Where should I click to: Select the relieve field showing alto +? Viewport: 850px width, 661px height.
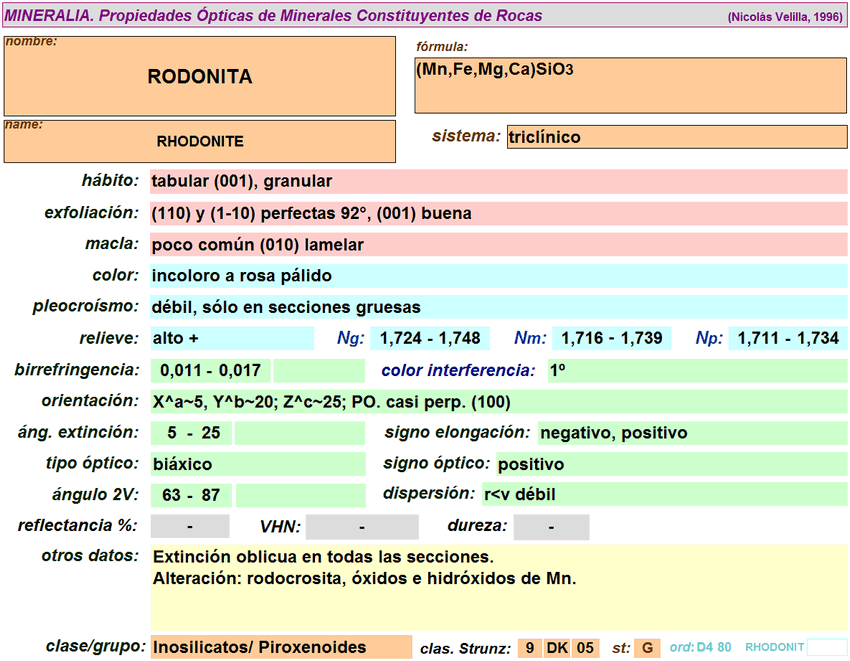coord(231,338)
